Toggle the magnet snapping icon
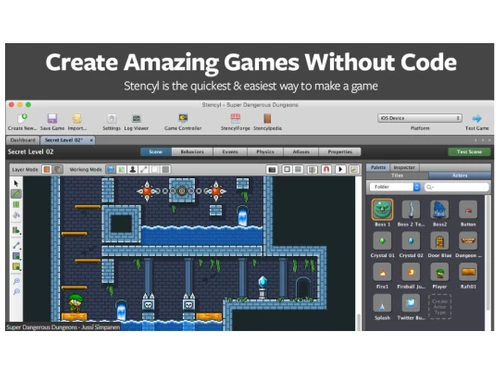500x375 pixels. (x=326, y=169)
